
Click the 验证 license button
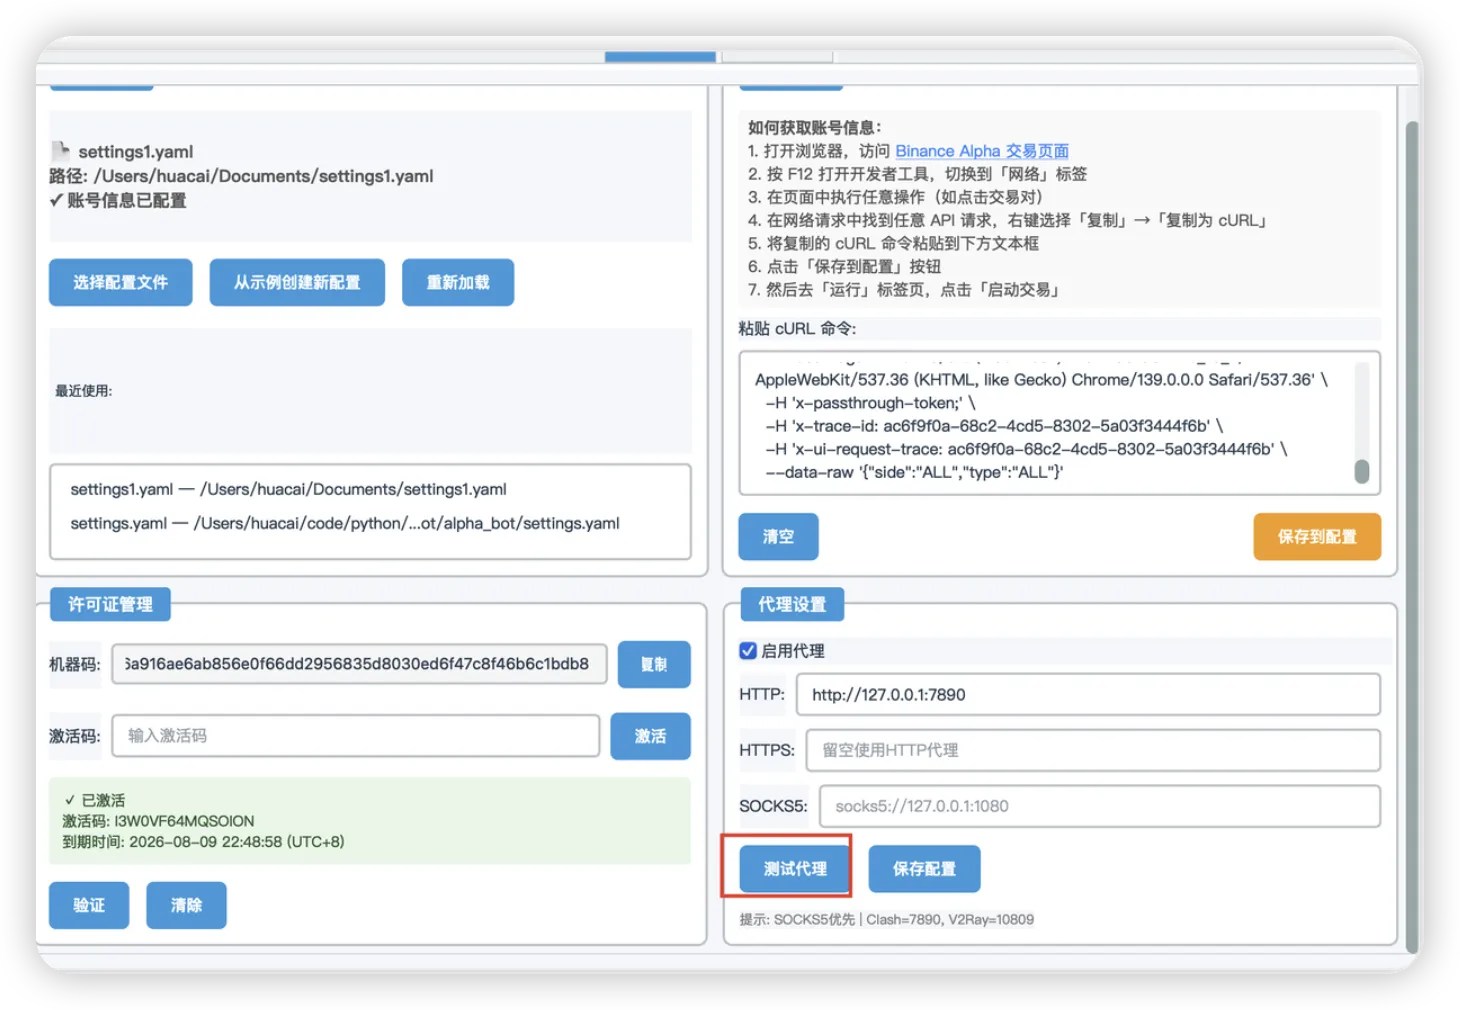click(x=89, y=905)
